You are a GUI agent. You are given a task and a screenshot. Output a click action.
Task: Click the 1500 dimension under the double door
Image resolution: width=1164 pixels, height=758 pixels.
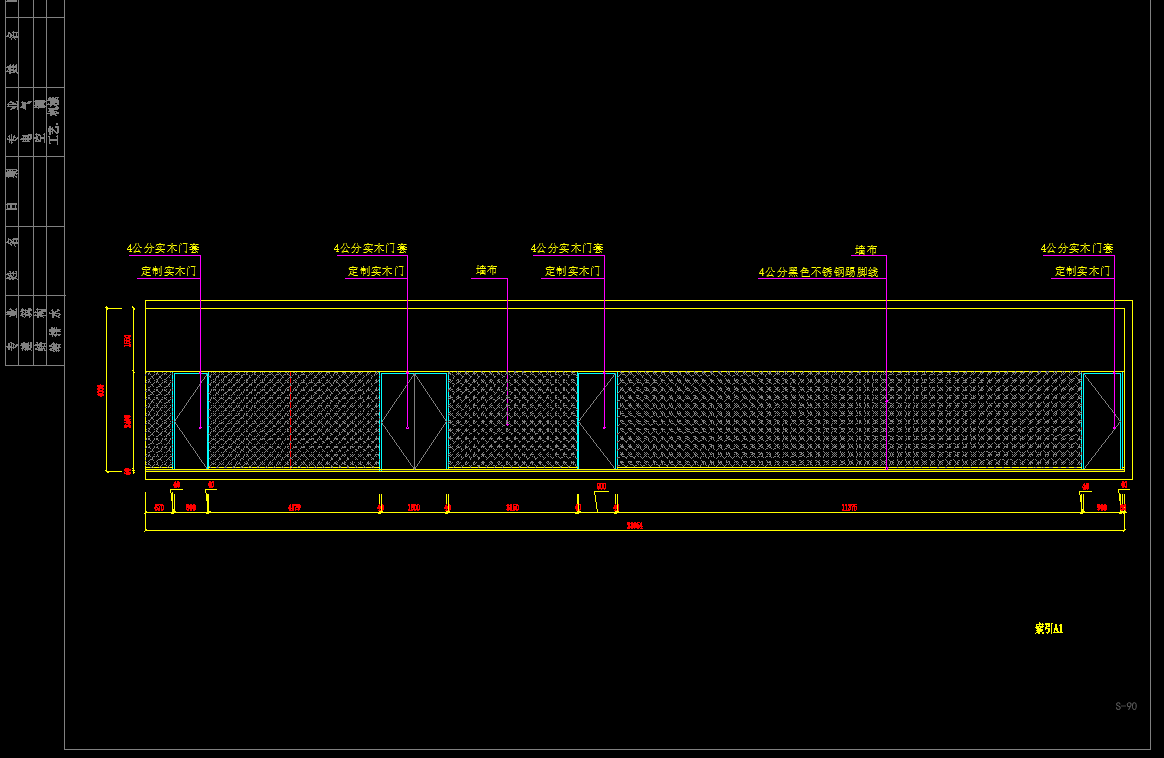coord(413,508)
